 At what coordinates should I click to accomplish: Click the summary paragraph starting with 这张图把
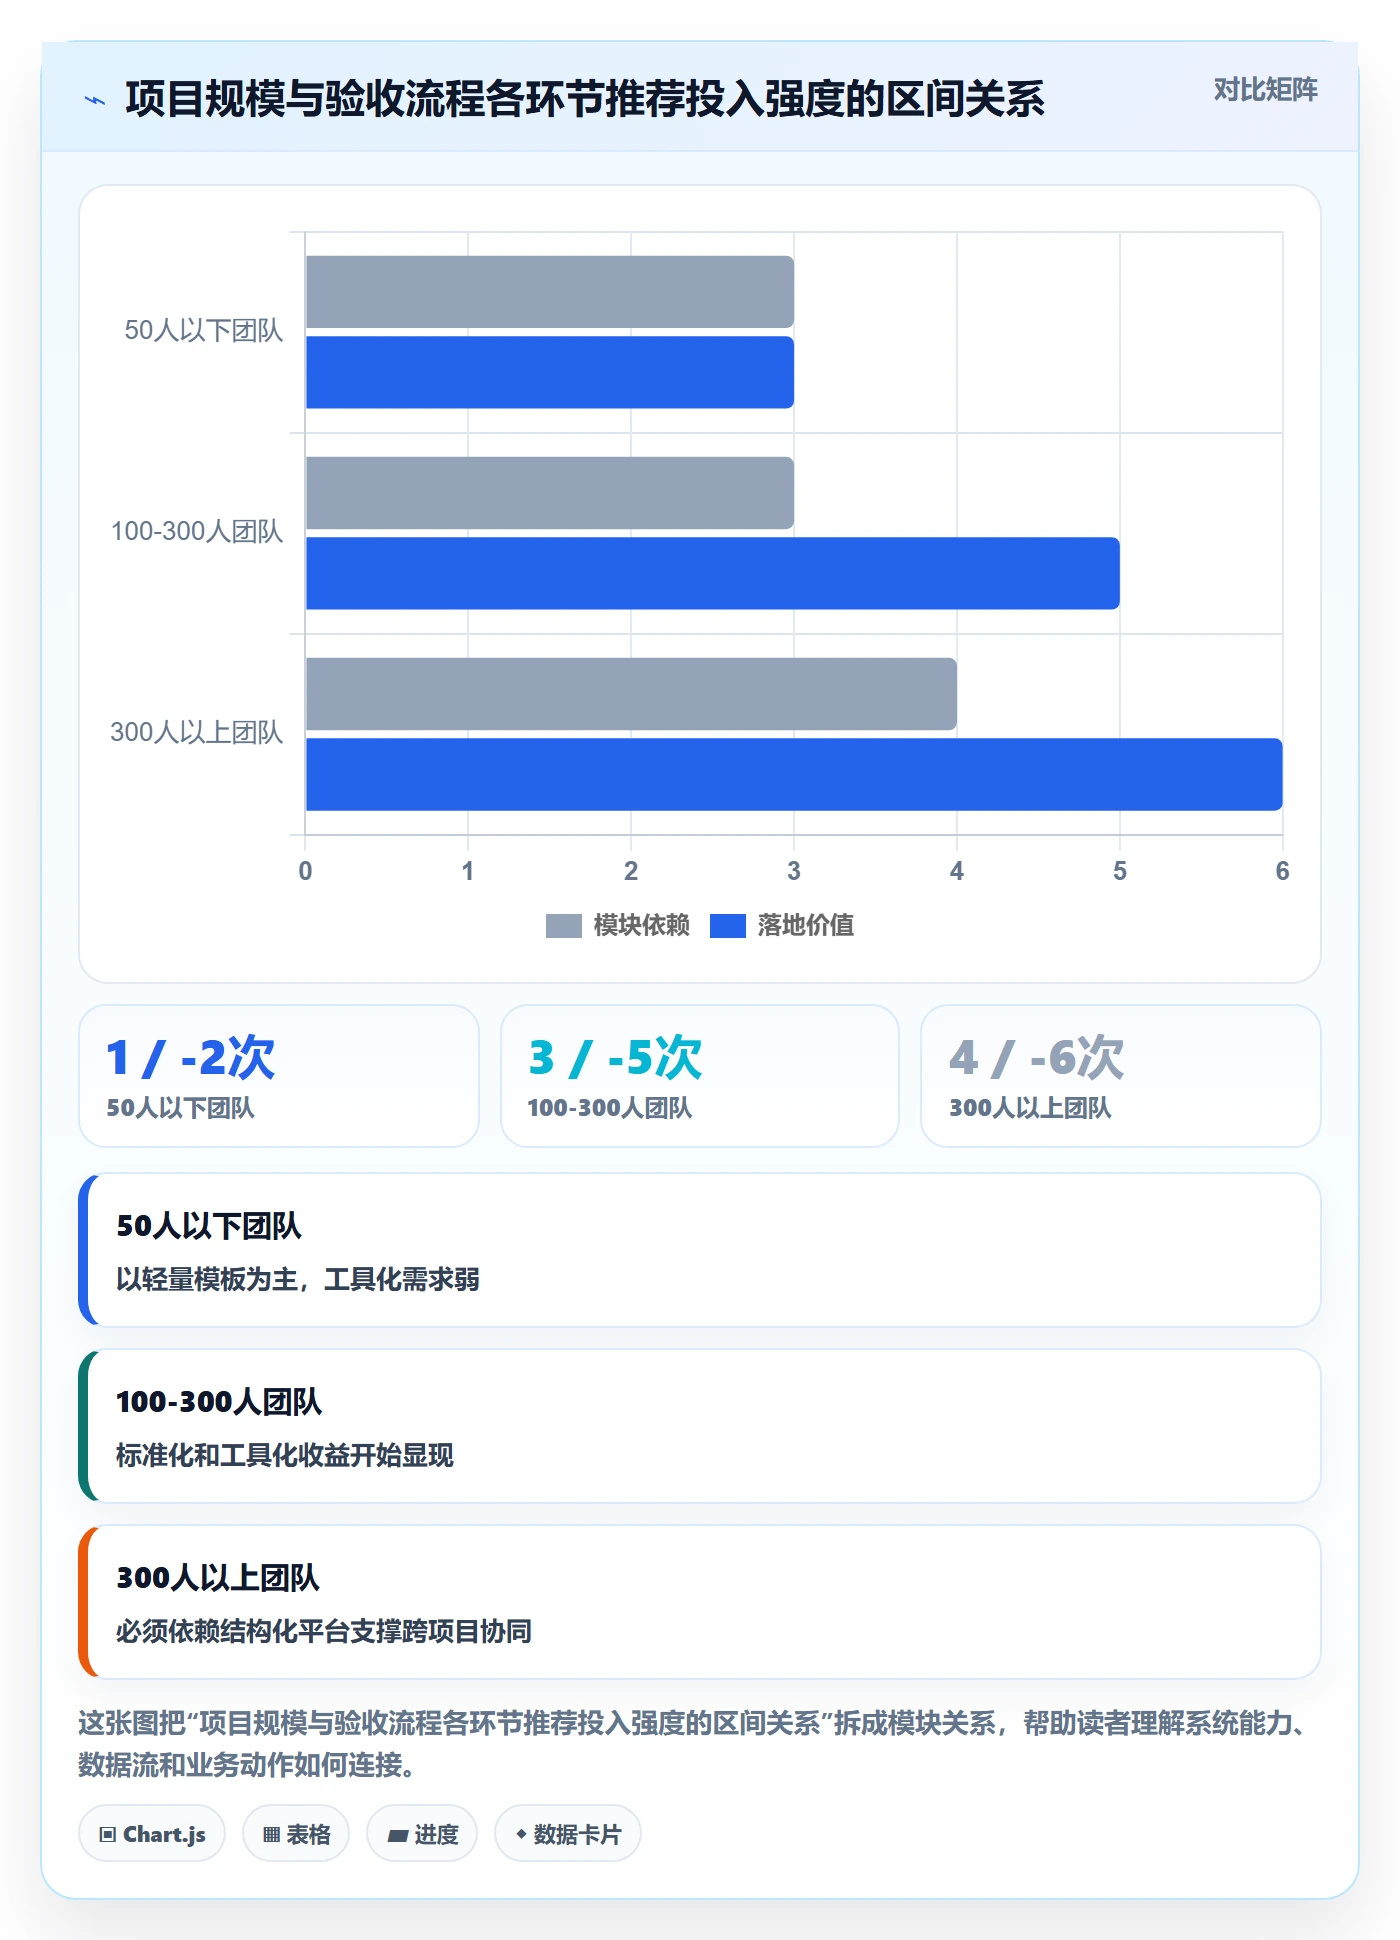pyautogui.click(x=698, y=1744)
